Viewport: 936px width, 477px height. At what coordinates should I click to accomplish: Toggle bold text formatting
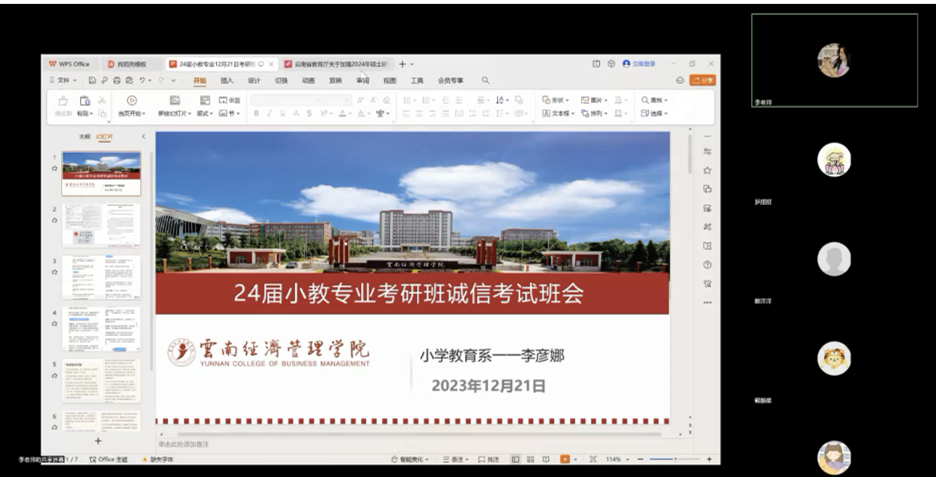click(x=256, y=113)
